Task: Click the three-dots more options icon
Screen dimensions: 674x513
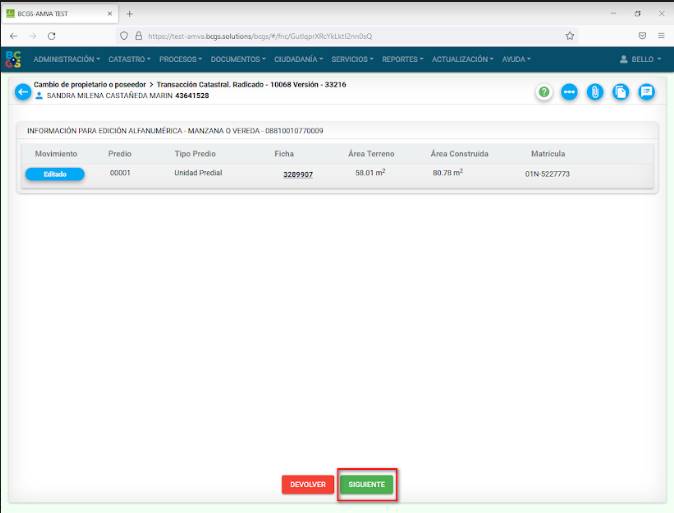Action: coord(569,92)
